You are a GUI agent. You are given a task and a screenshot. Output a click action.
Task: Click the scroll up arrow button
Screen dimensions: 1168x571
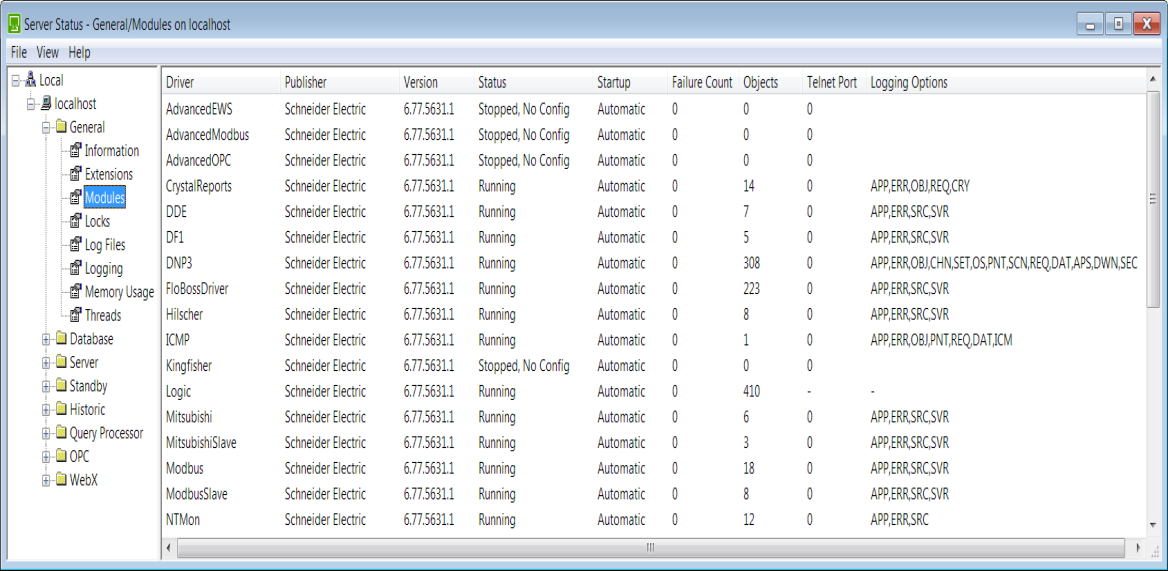click(x=1153, y=79)
